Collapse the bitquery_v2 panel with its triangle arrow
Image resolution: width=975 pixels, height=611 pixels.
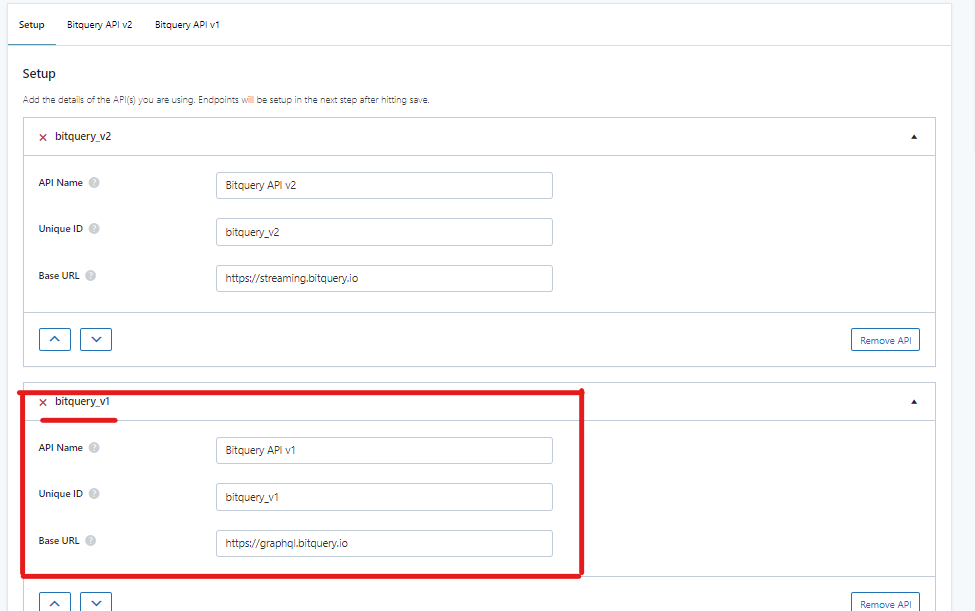point(914,137)
